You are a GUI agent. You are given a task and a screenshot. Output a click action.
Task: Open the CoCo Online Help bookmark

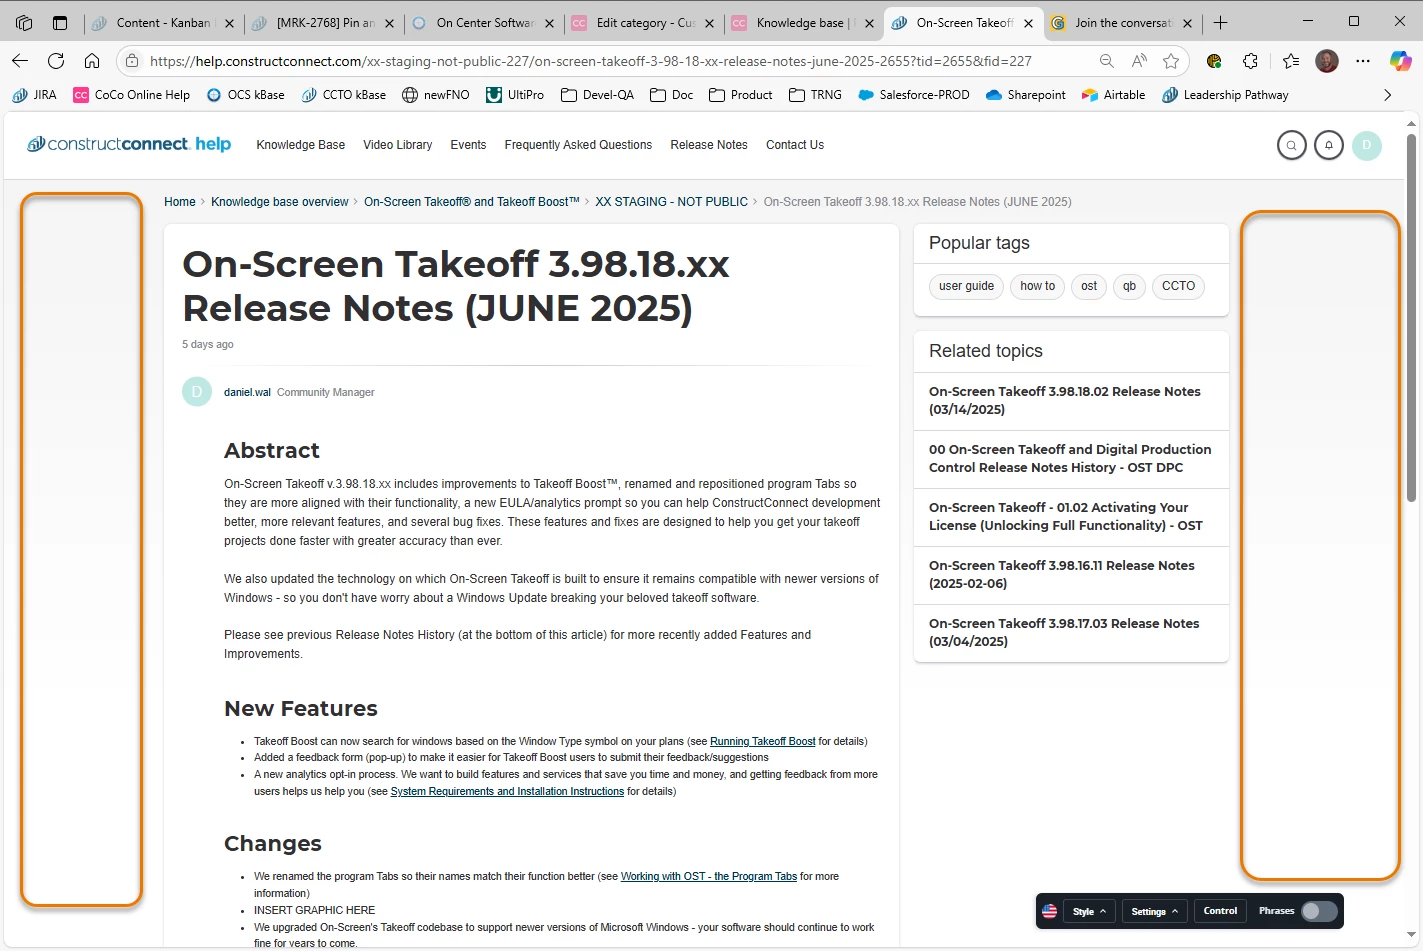tap(131, 95)
